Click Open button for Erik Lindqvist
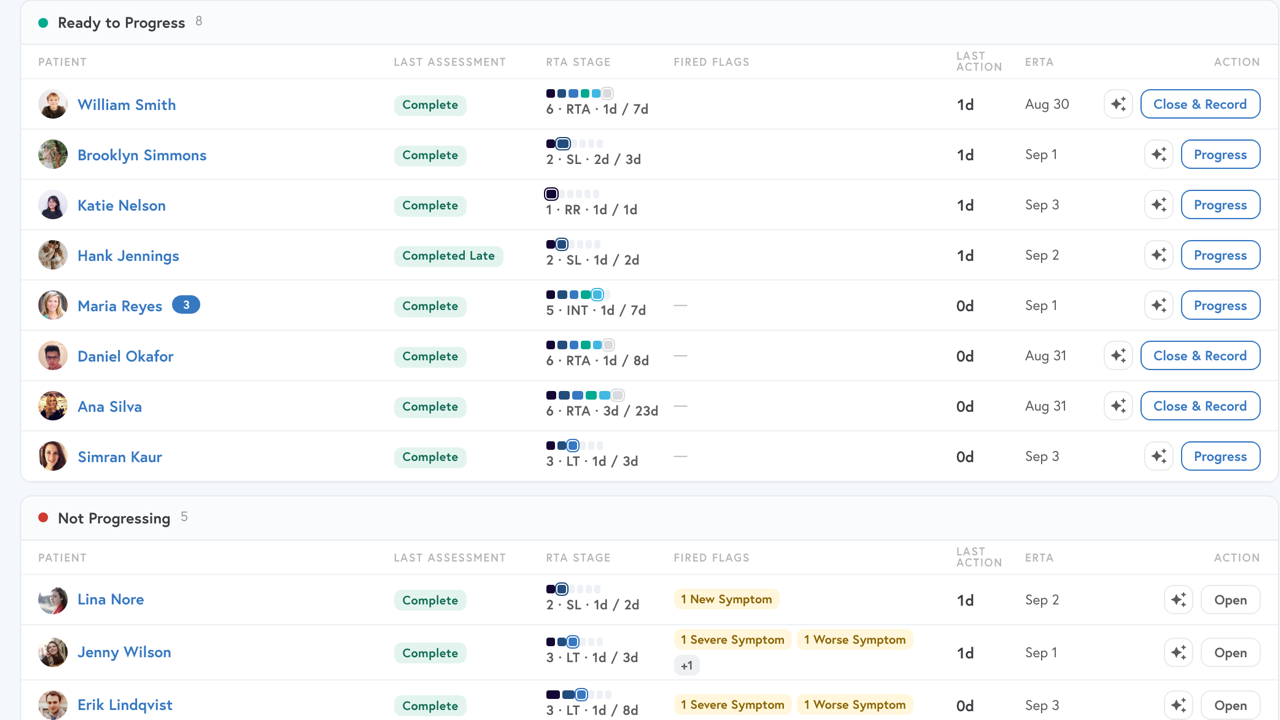 (1230, 705)
